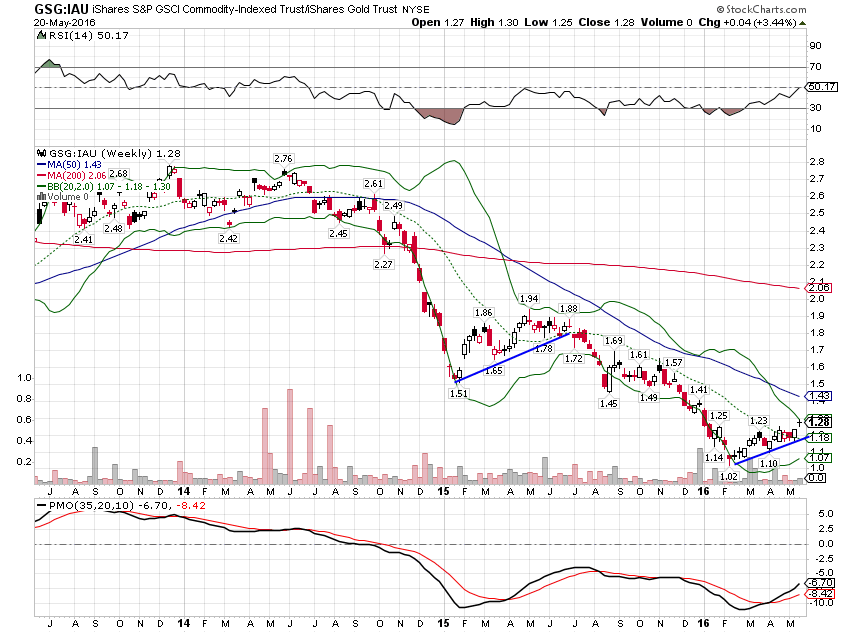Select the red MA(200) legend line swatch
The image size is (850, 633).
42,176
